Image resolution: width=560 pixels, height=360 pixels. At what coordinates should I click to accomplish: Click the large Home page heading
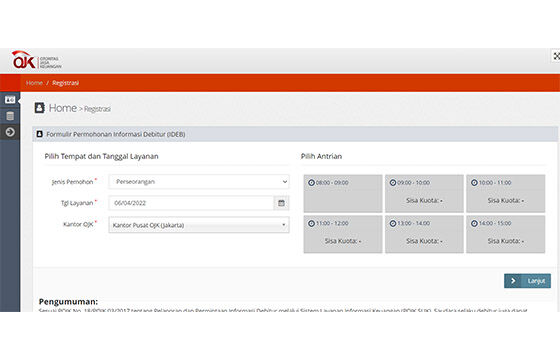[x=63, y=108]
